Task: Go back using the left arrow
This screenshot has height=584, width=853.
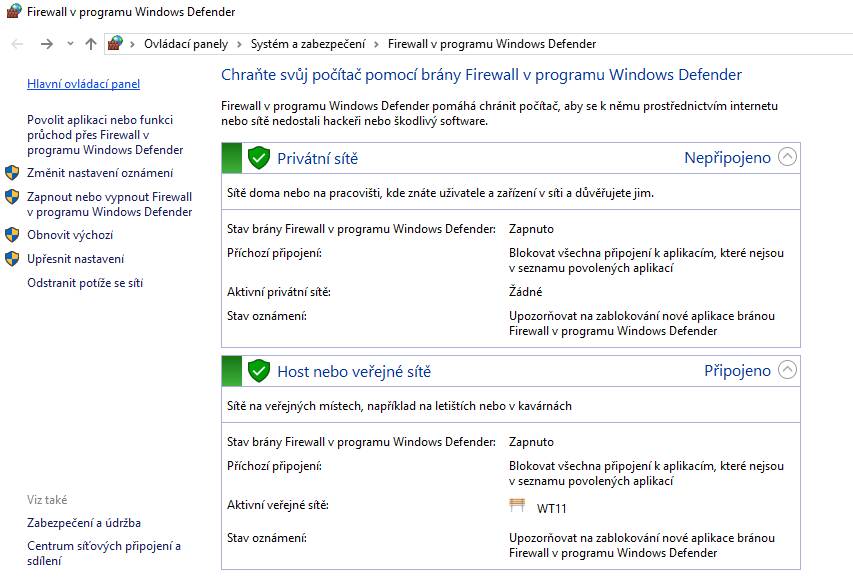Action: pyautogui.click(x=17, y=44)
